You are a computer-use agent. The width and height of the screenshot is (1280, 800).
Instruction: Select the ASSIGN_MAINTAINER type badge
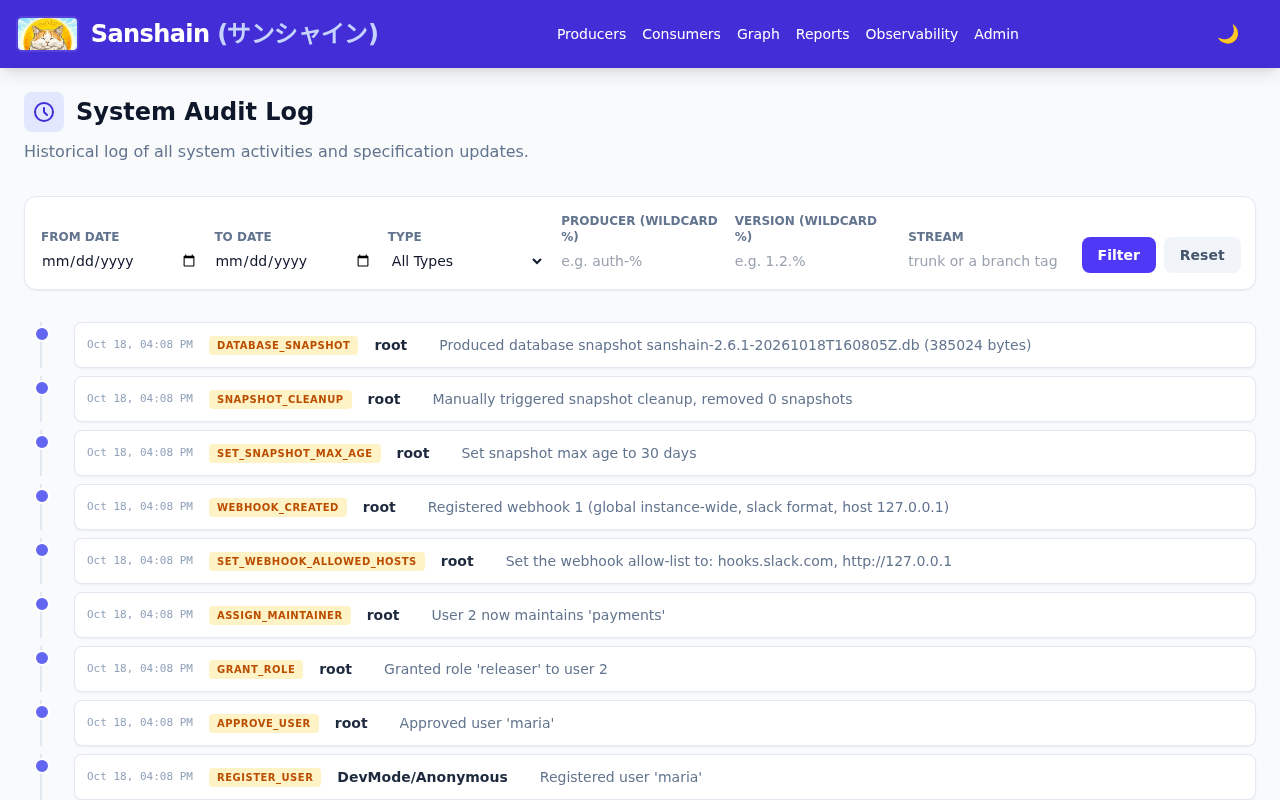click(280, 615)
